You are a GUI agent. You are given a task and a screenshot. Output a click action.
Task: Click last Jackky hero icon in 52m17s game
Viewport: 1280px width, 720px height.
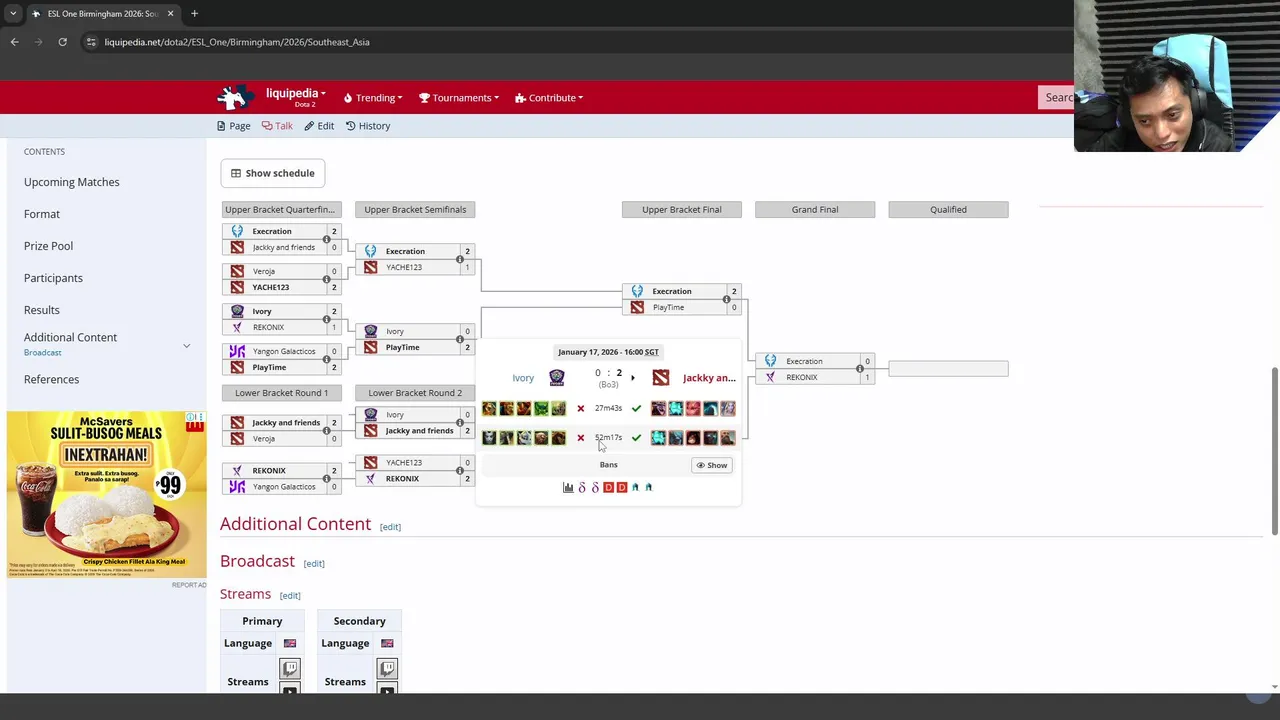(727, 438)
